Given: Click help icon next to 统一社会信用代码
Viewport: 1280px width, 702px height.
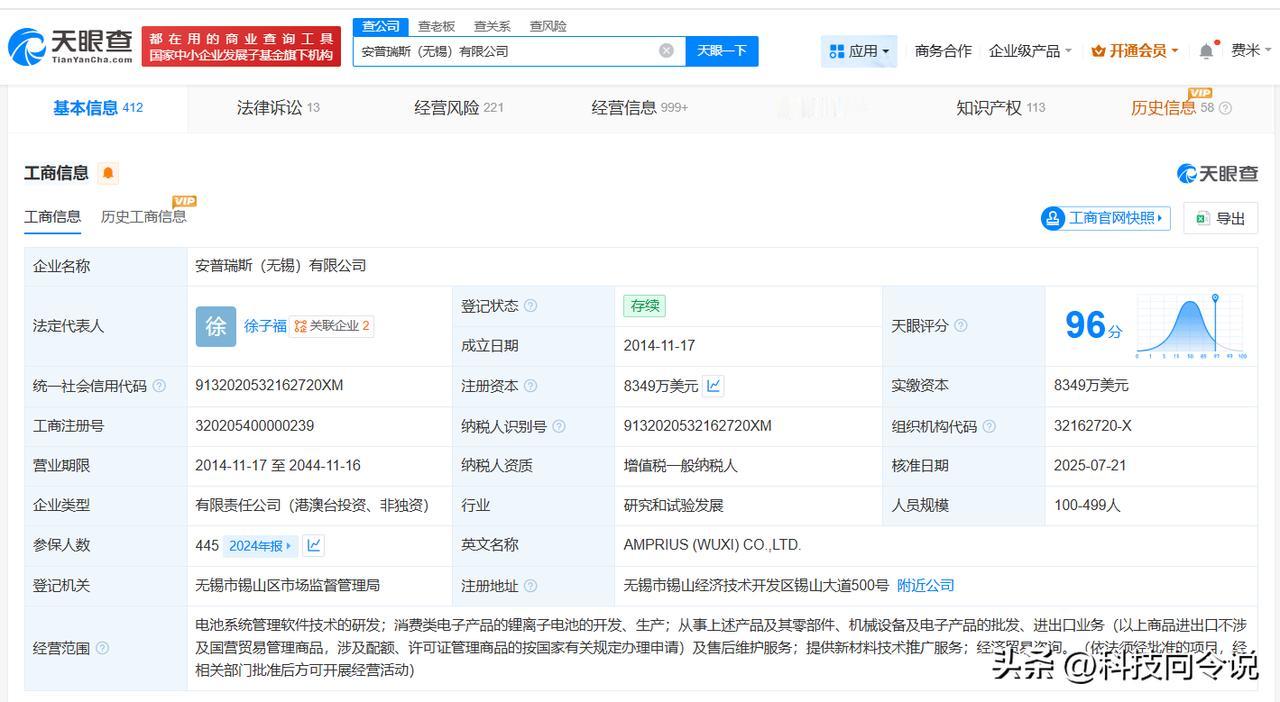Looking at the screenshot, I should point(159,386).
